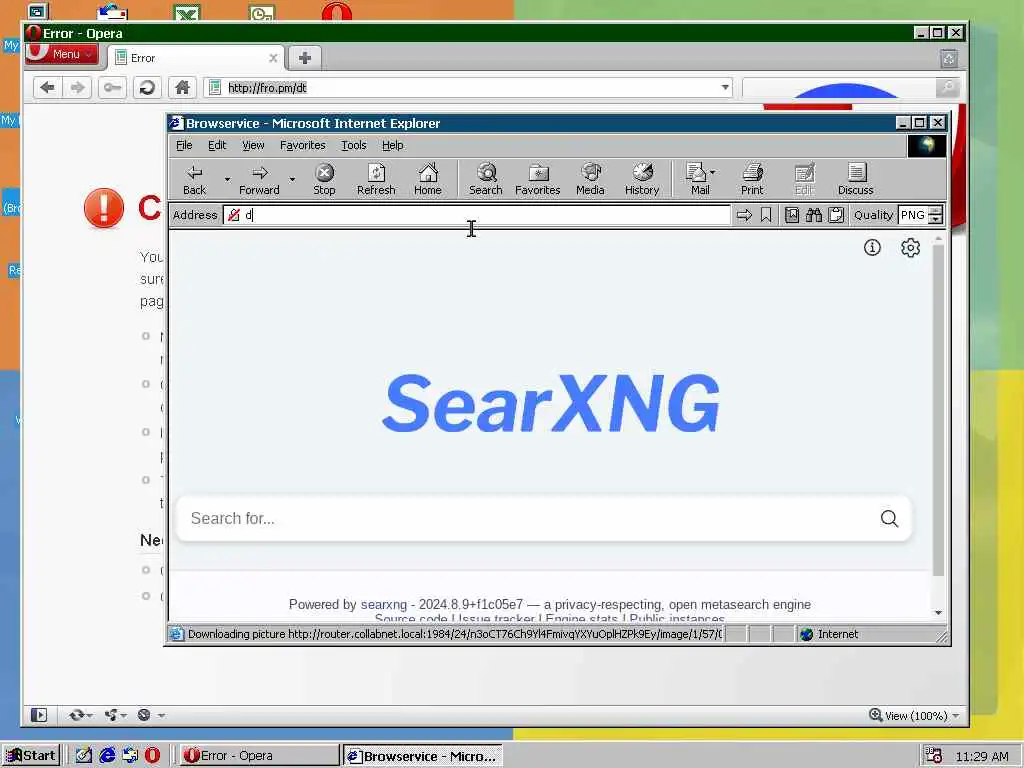Image resolution: width=1024 pixels, height=768 pixels.
Task: Open SearXNG preferences gear icon
Action: 910,248
